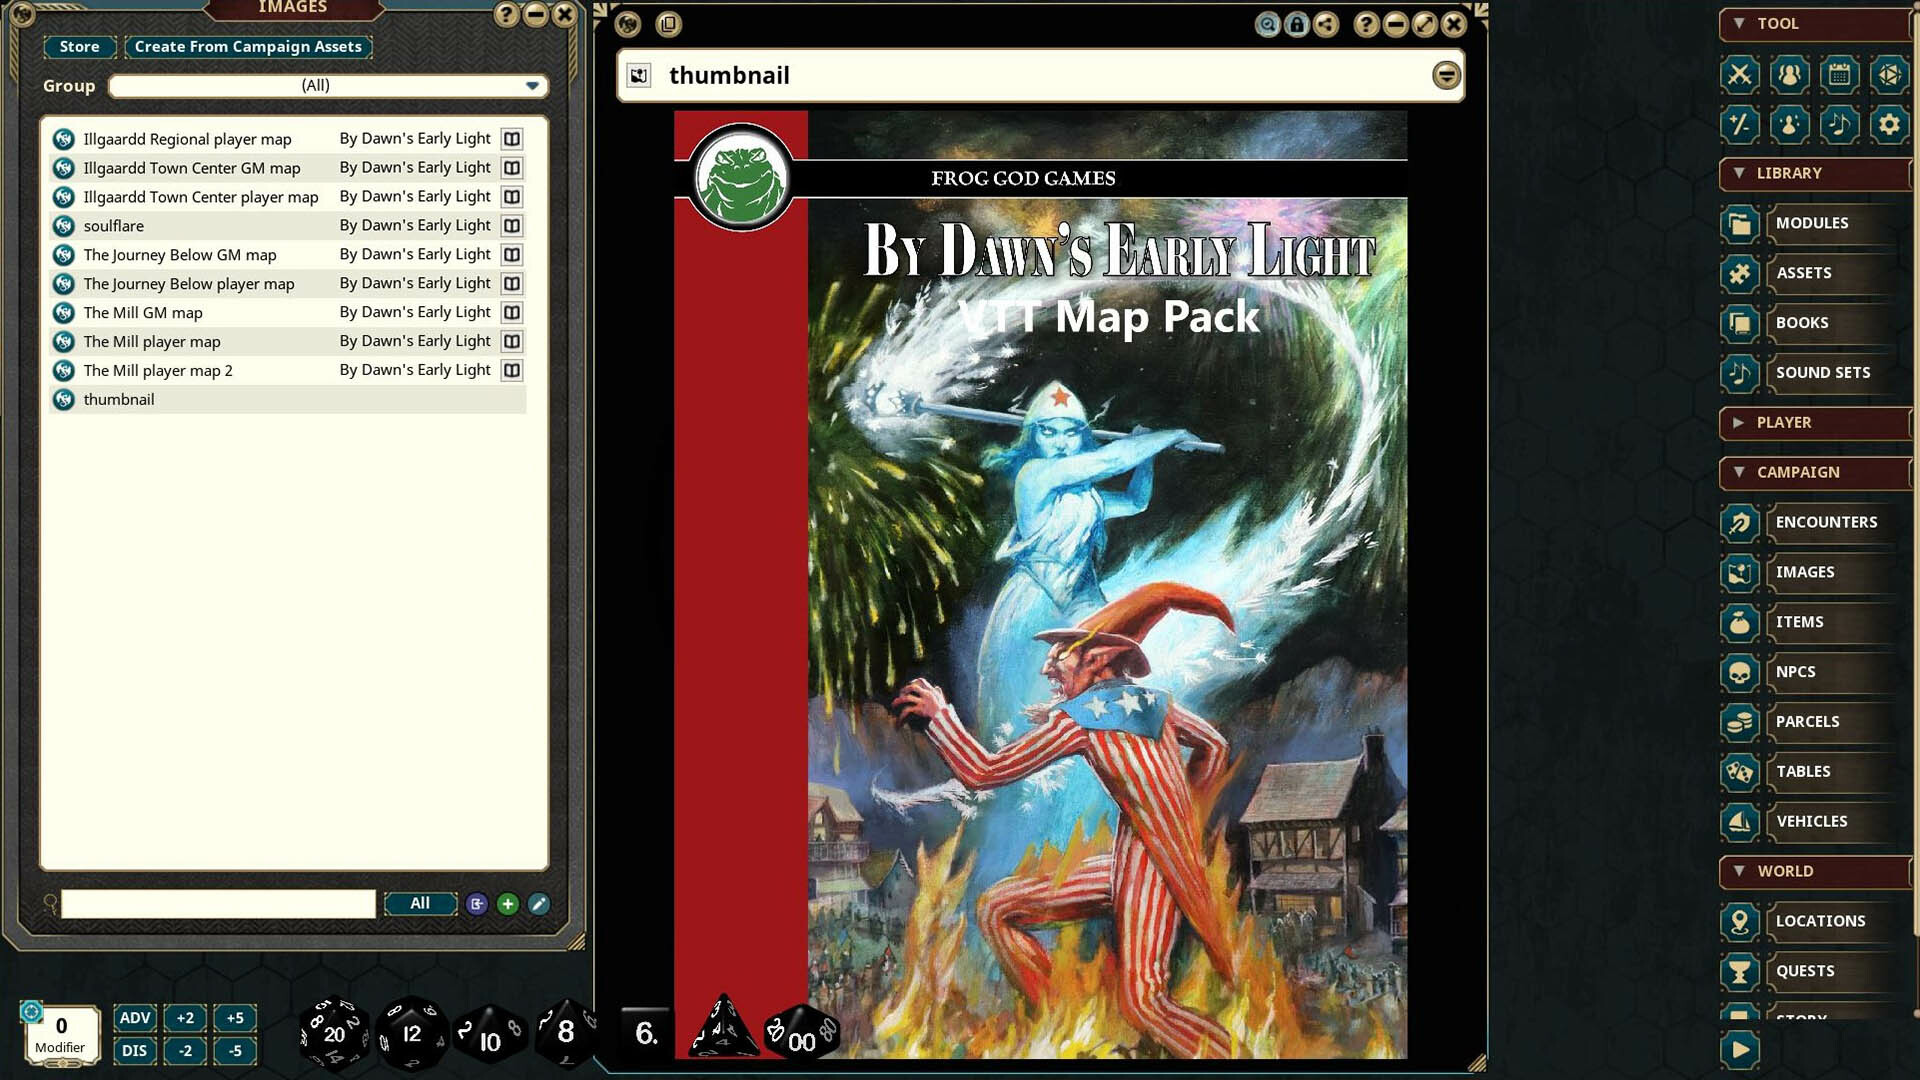
Task: Open the Calendar tool
Action: 1840,75
